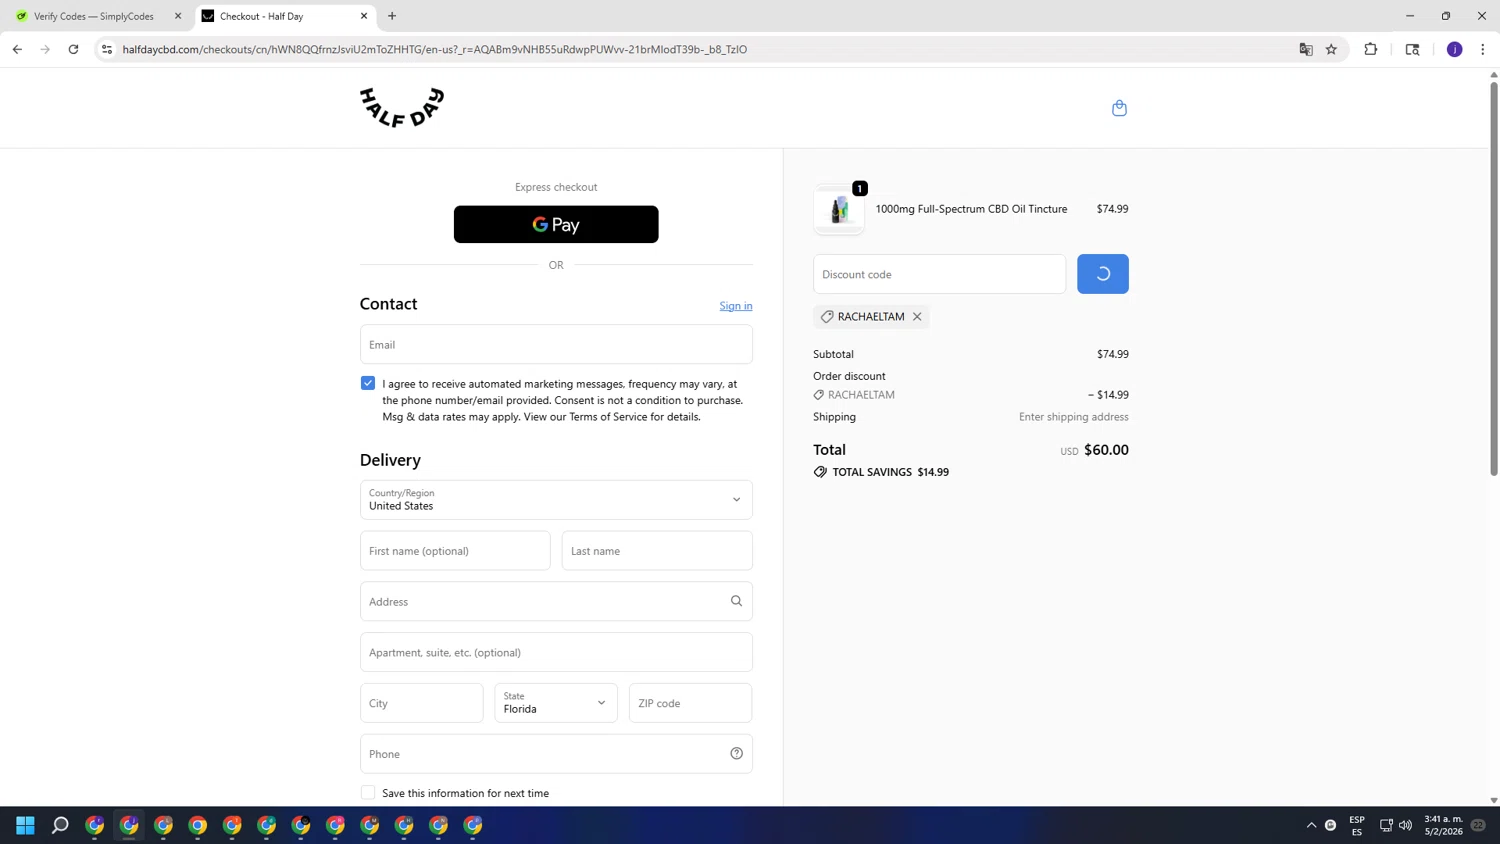Focus the Email input field
Image resolution: width=1500 pixels, height=844 pixels.
[x=556, y=344]
